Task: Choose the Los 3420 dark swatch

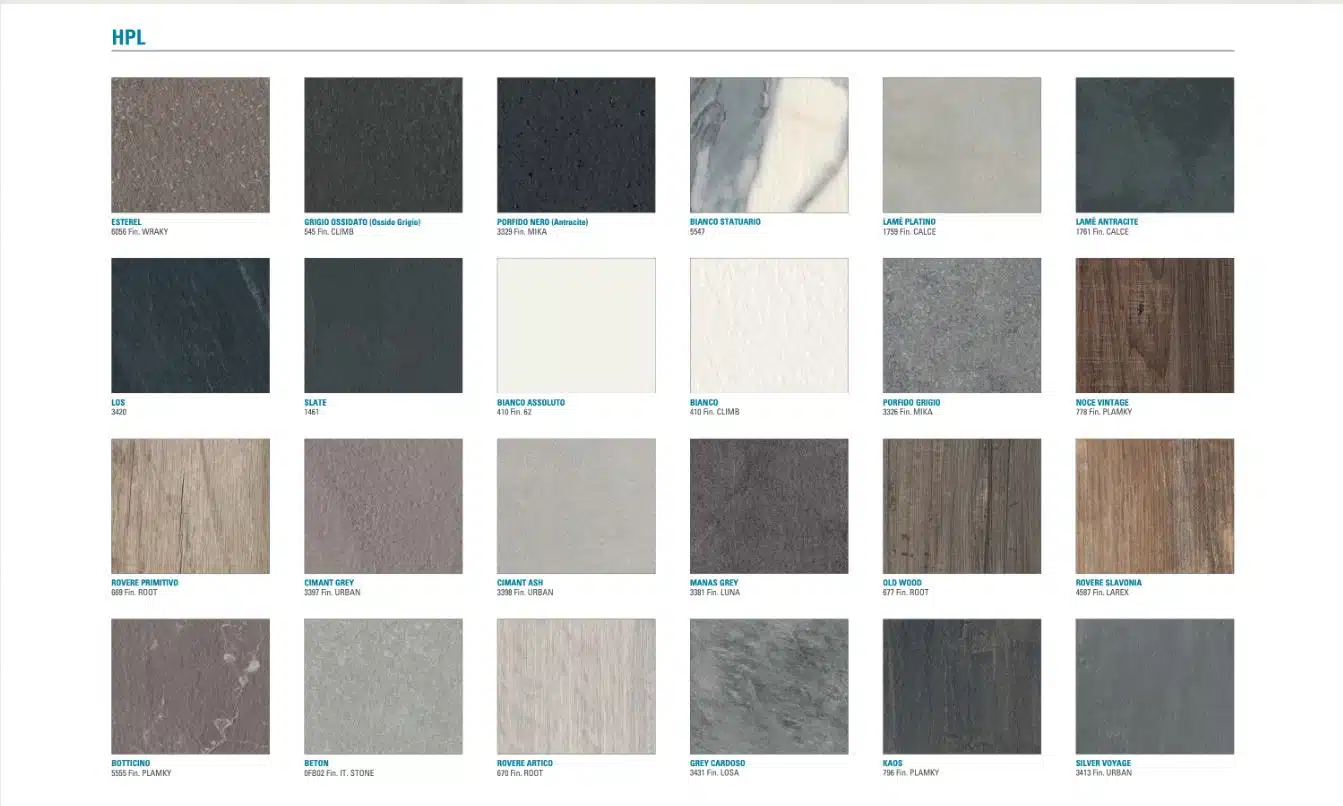Action: point(190,325)
